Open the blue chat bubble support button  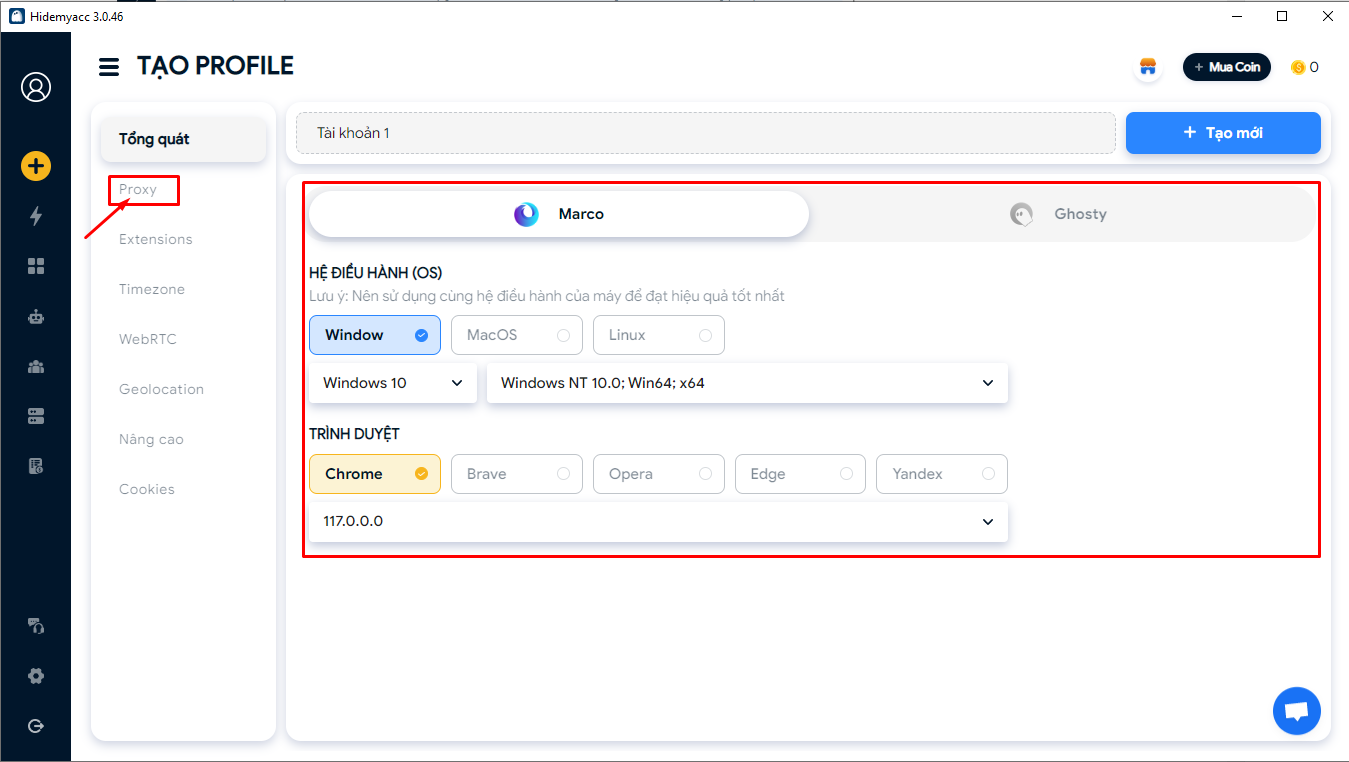click(x=1297, y=711)
